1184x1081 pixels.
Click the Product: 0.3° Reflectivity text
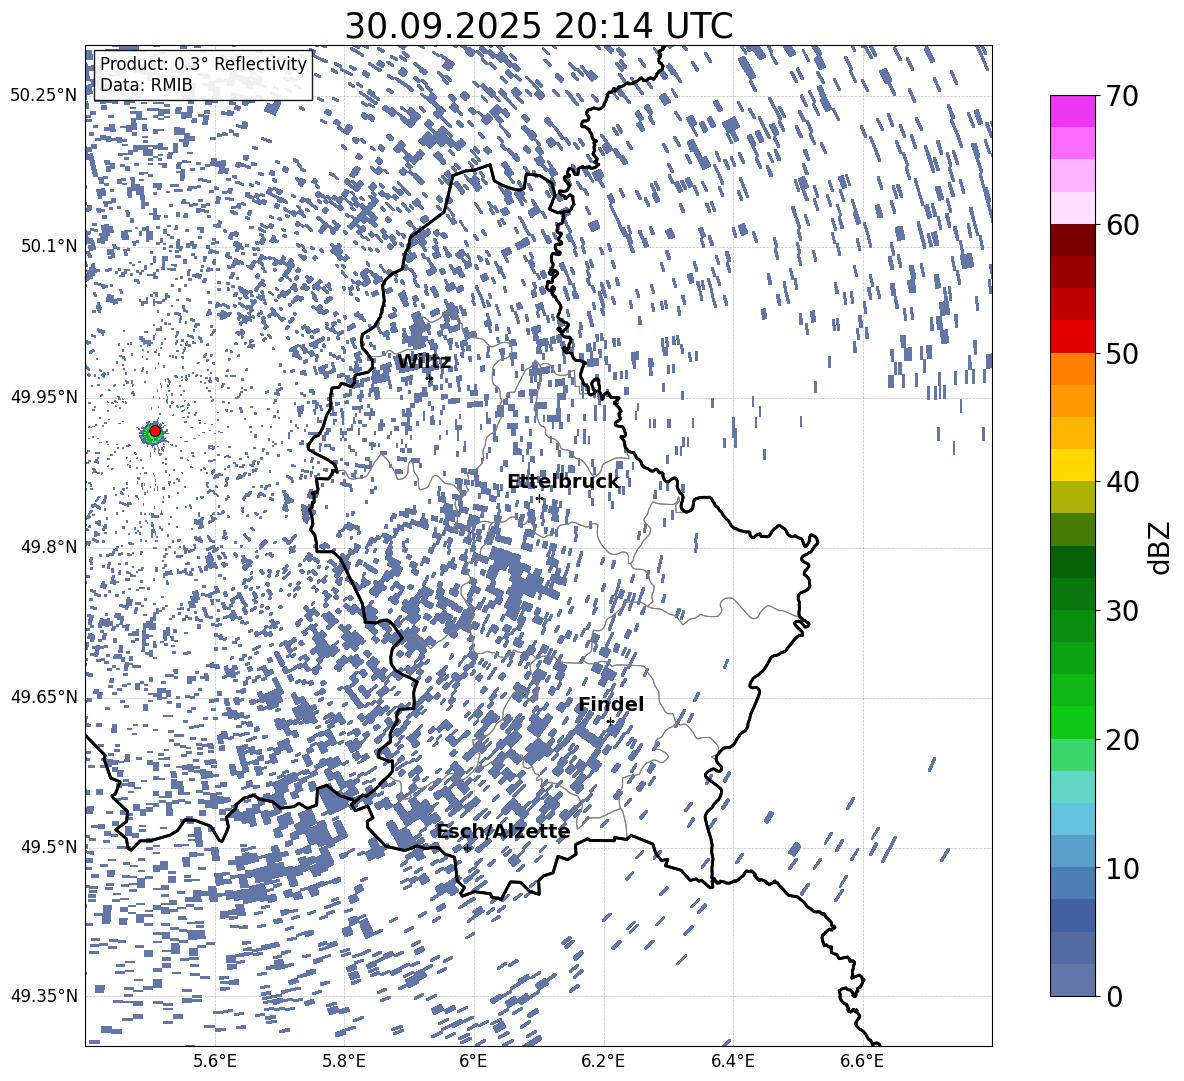click(203, 64)
